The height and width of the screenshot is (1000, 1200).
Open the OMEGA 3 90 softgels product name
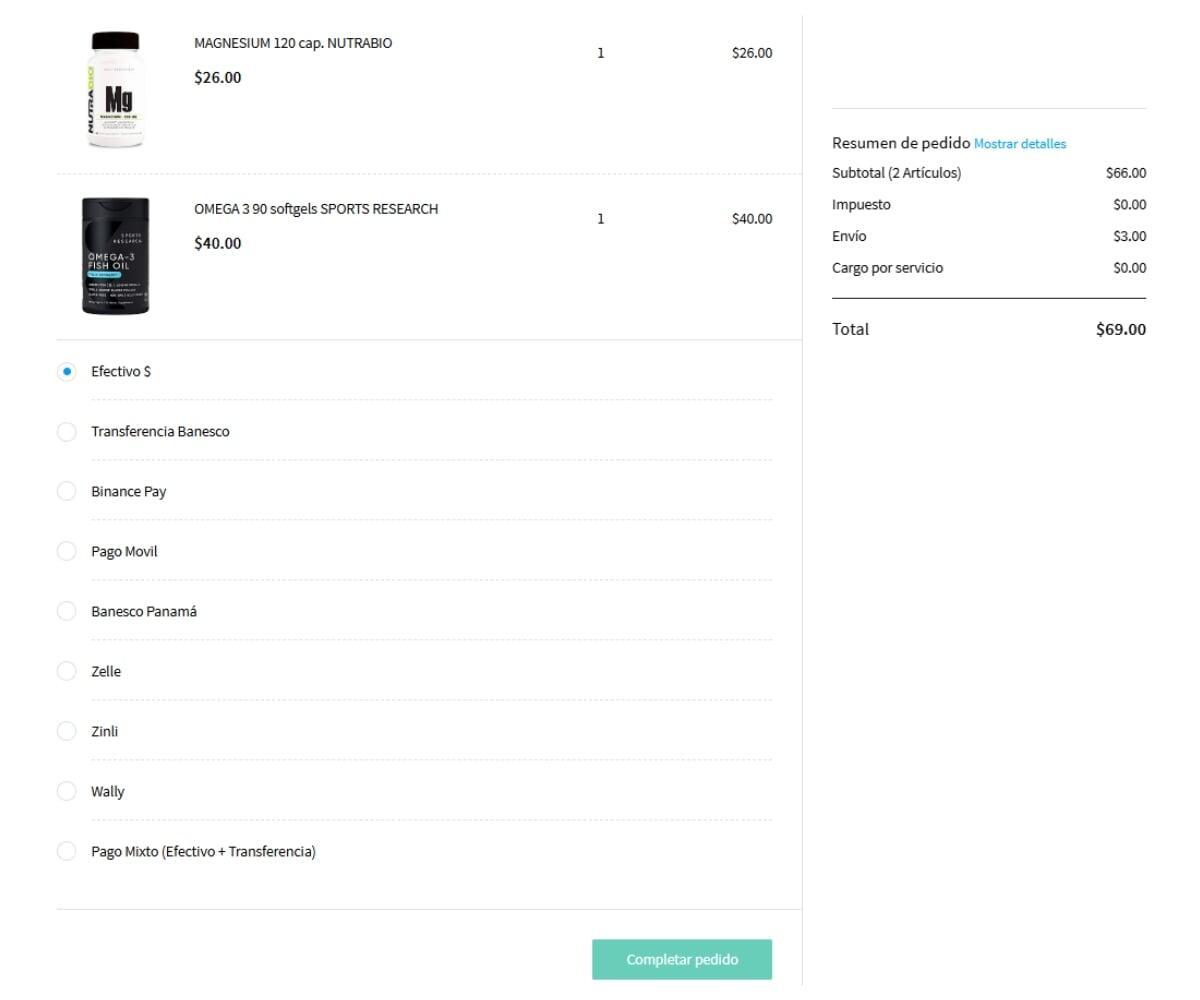coord(316,210)
